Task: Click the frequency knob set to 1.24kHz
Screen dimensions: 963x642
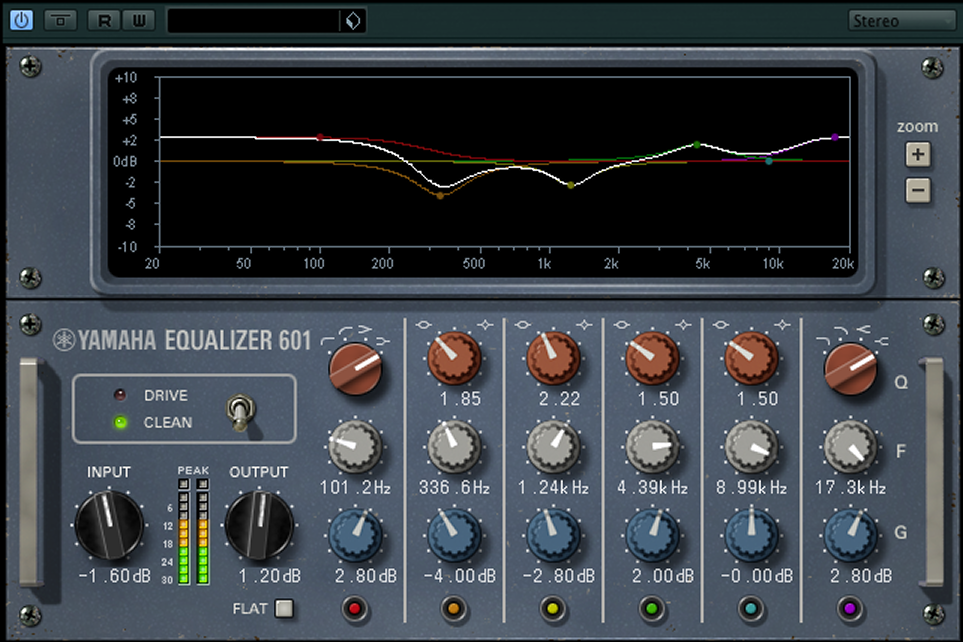Action: 553,447
